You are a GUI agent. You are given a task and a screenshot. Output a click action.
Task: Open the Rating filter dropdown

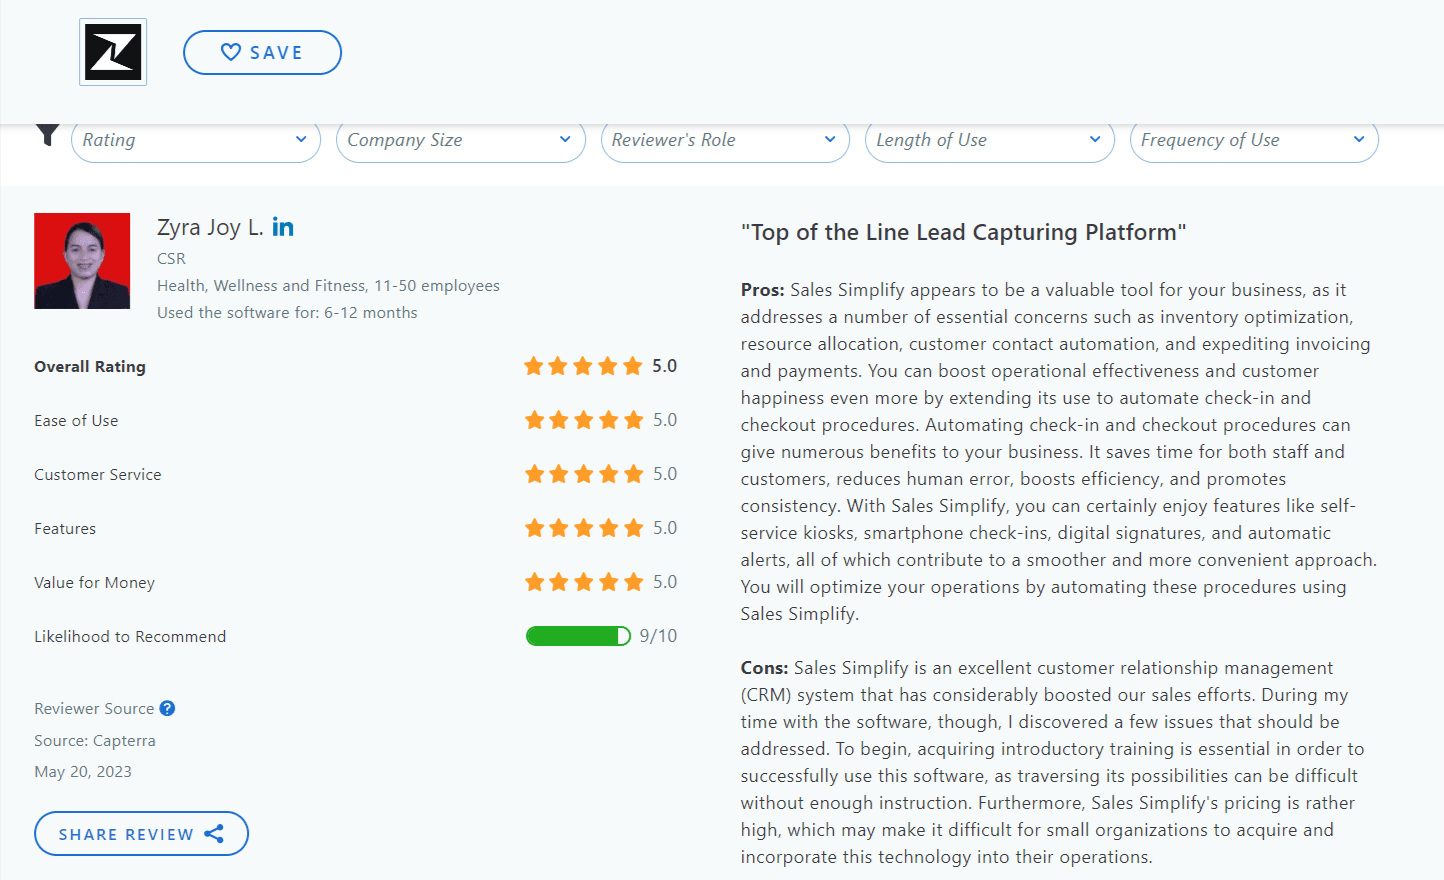(195, 140)
